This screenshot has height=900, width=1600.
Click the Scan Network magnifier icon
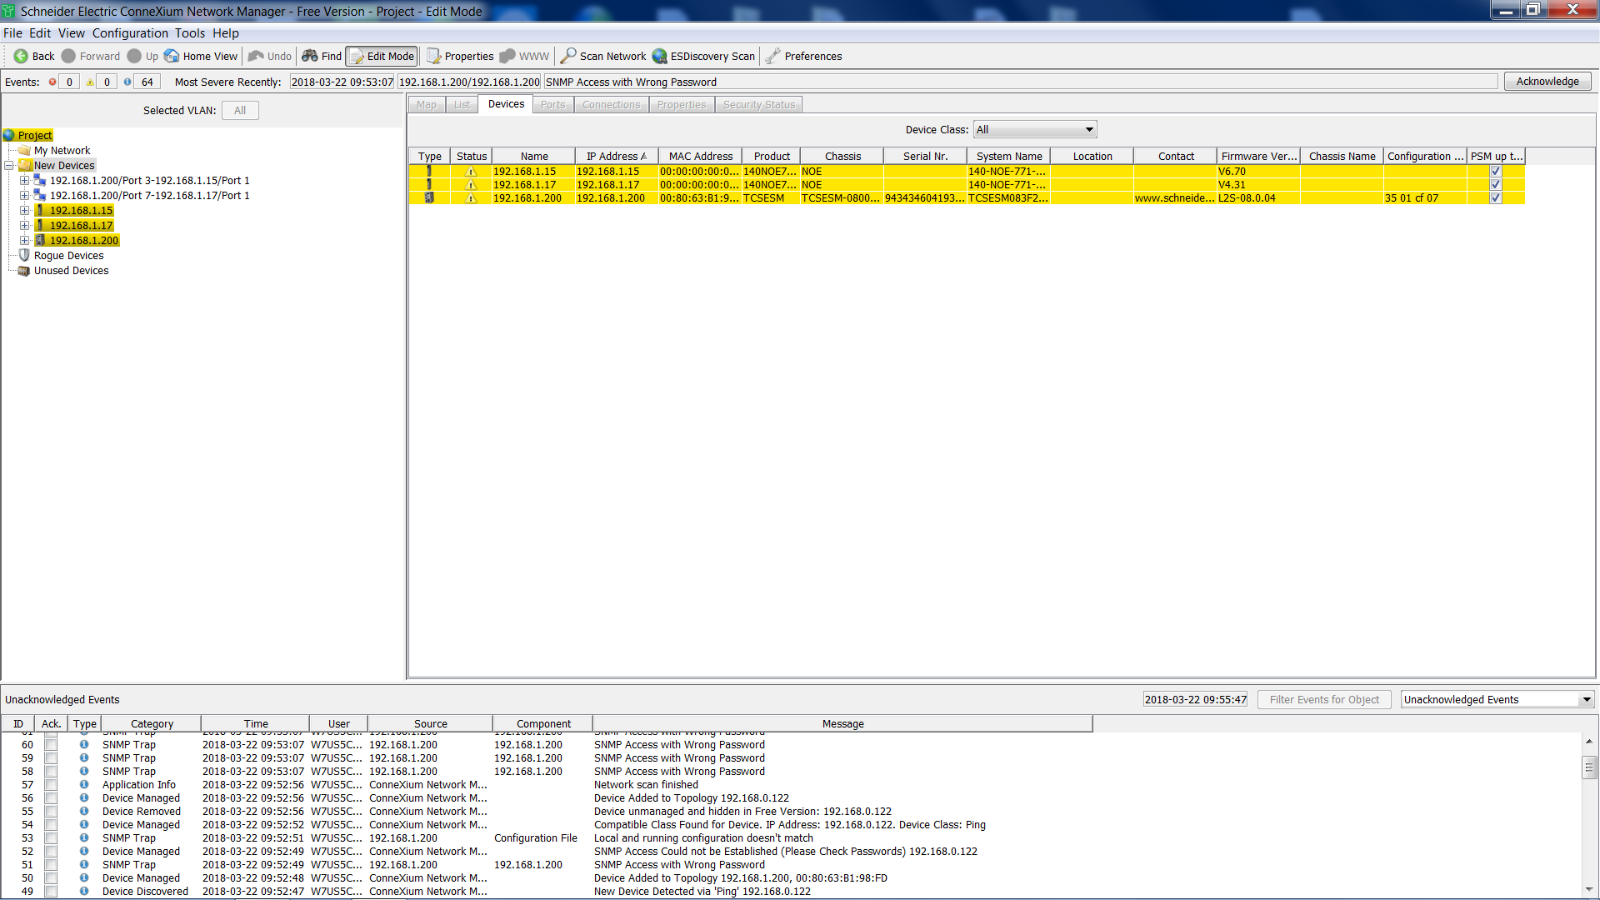(568, 56)
